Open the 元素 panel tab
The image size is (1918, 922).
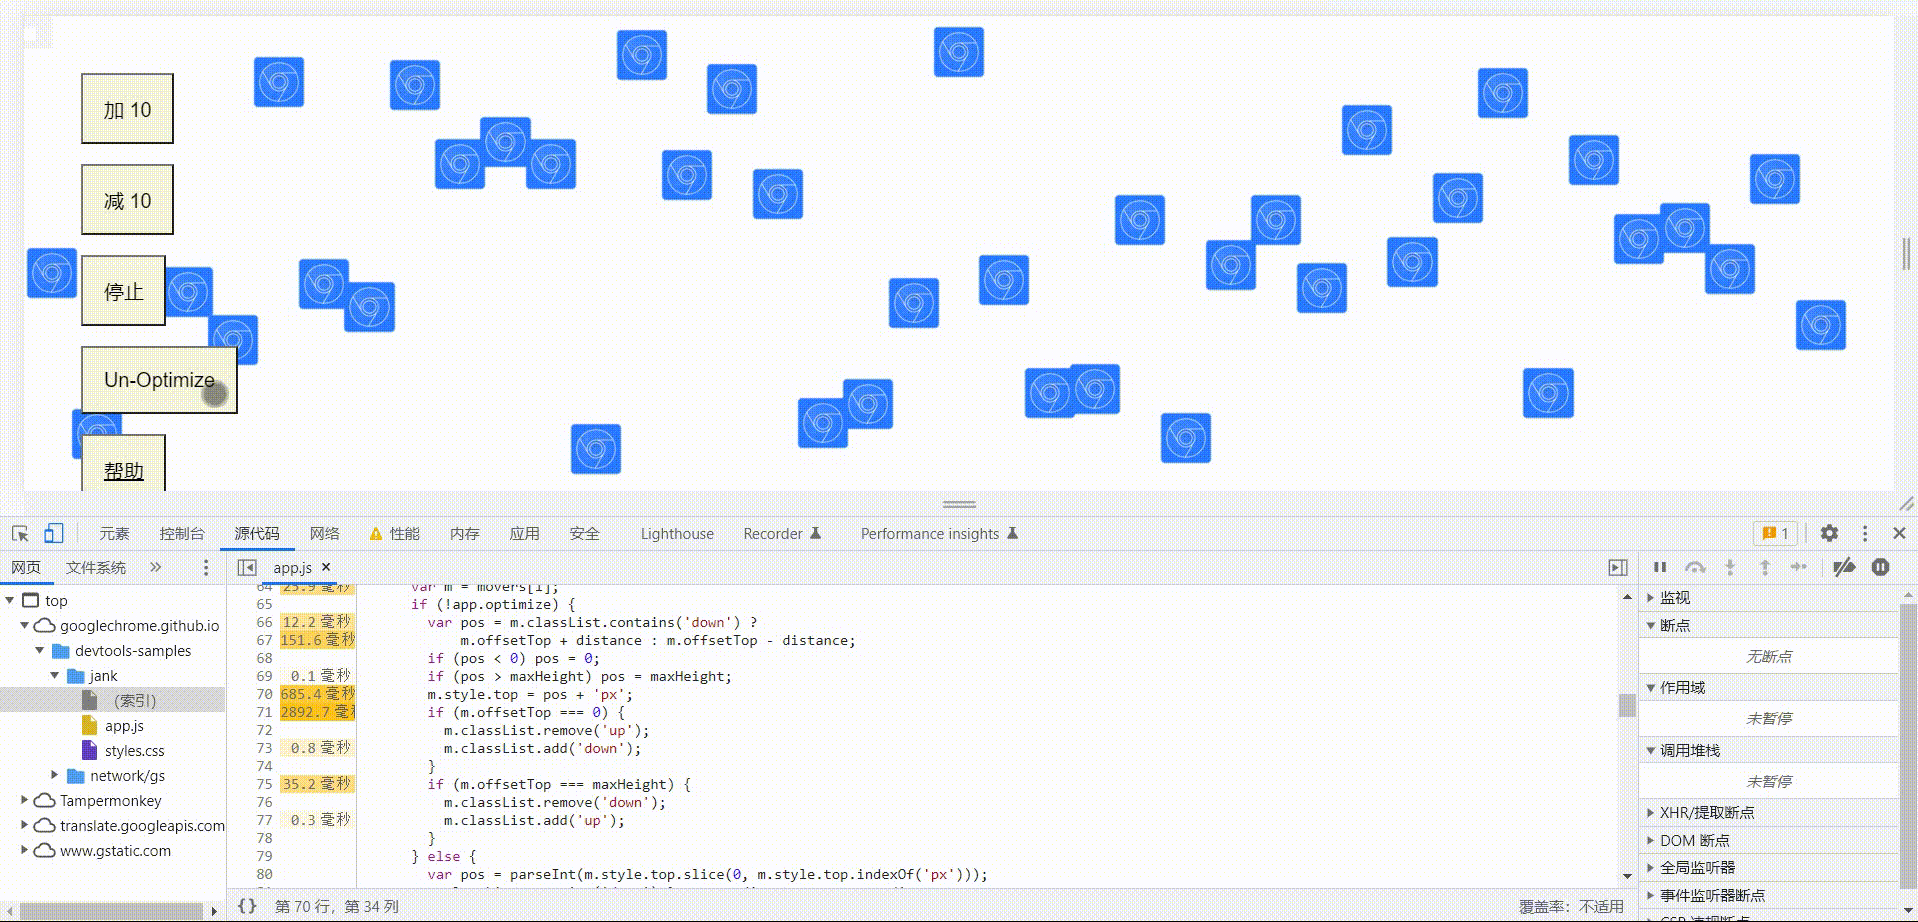tap(114, 534)
